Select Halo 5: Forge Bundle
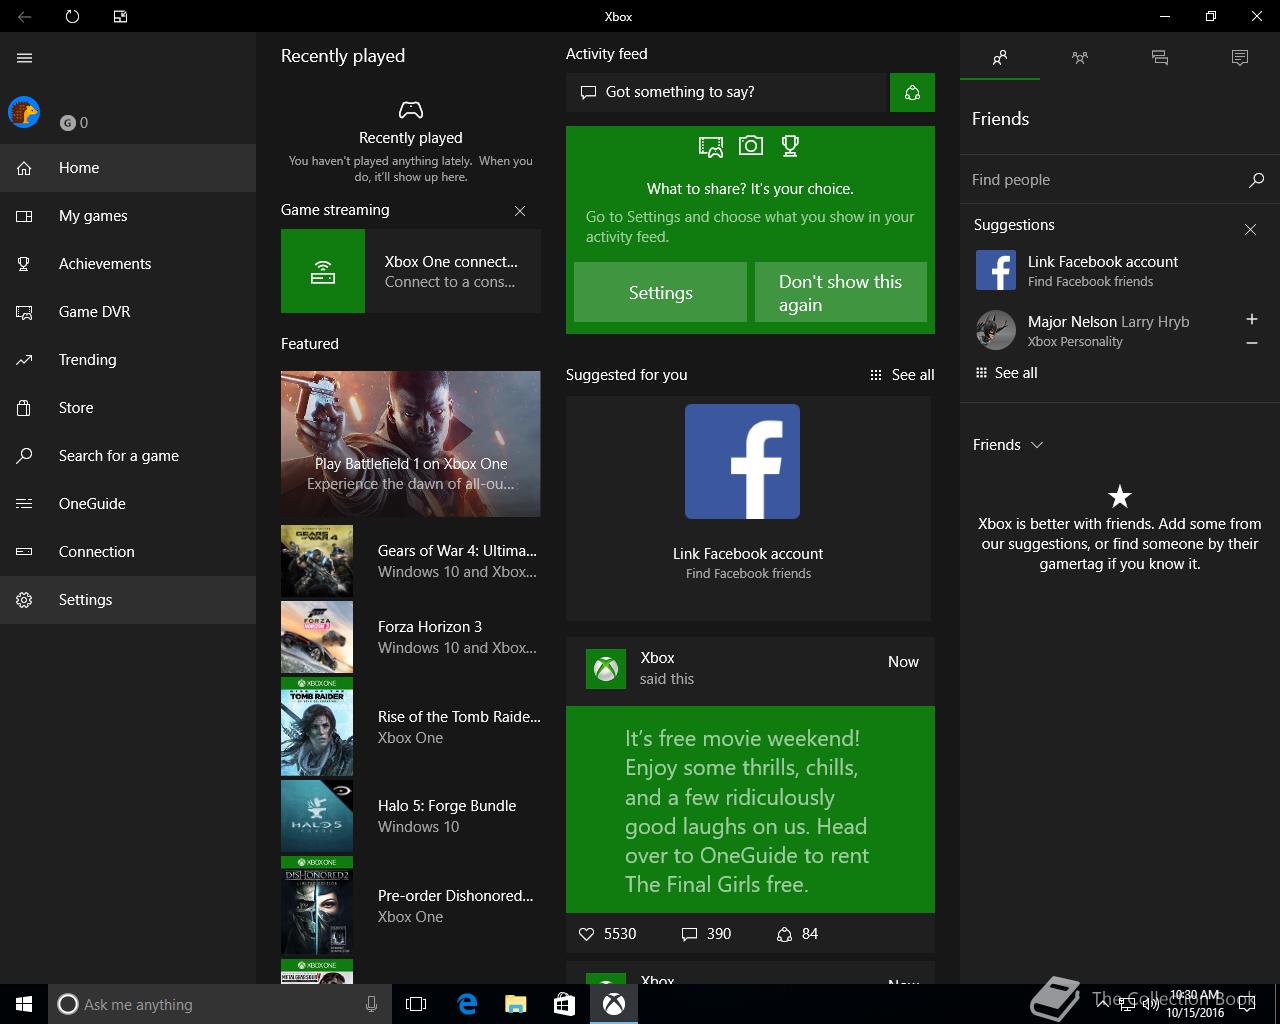Viewport: 1280px width, 1024px height. (x=411, y=816)
